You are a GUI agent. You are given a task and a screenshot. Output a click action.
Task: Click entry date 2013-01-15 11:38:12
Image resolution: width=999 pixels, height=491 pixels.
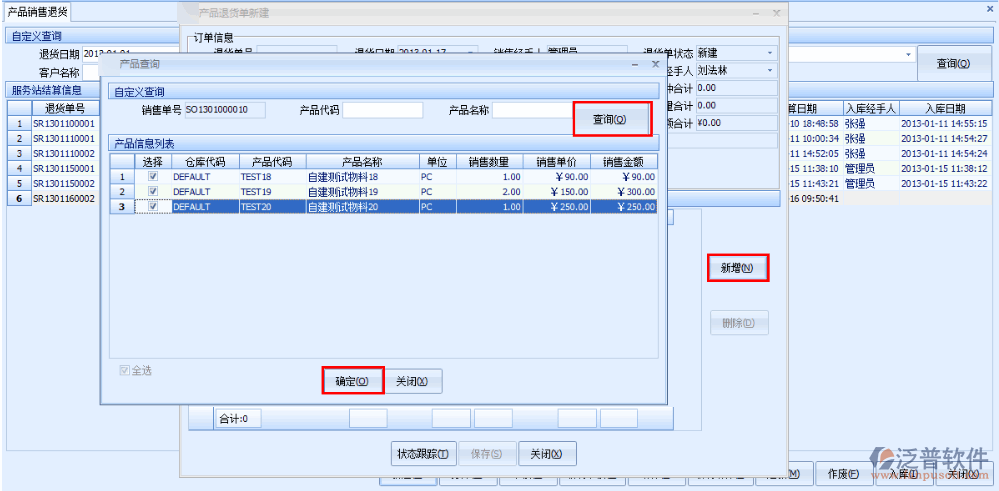(x=945, y=169)
